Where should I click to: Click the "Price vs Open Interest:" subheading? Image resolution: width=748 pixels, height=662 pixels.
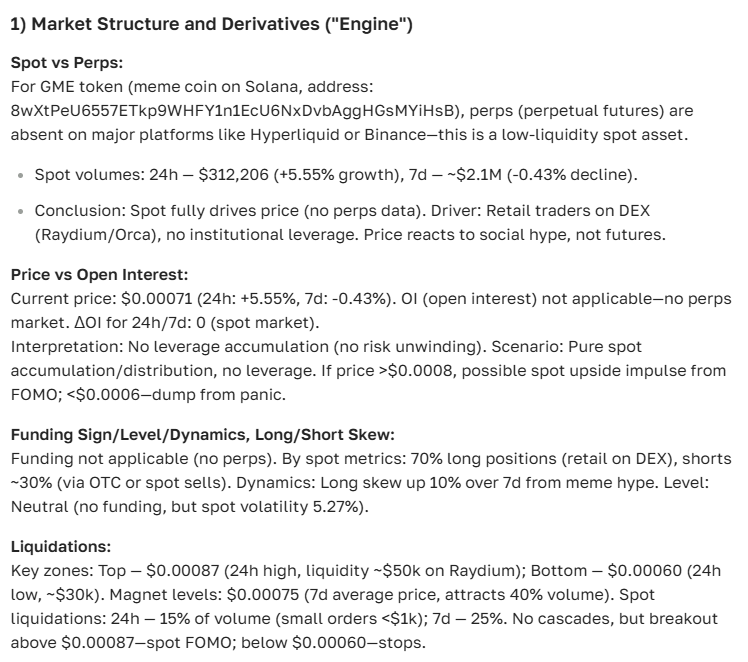click(x=90, y=274)
